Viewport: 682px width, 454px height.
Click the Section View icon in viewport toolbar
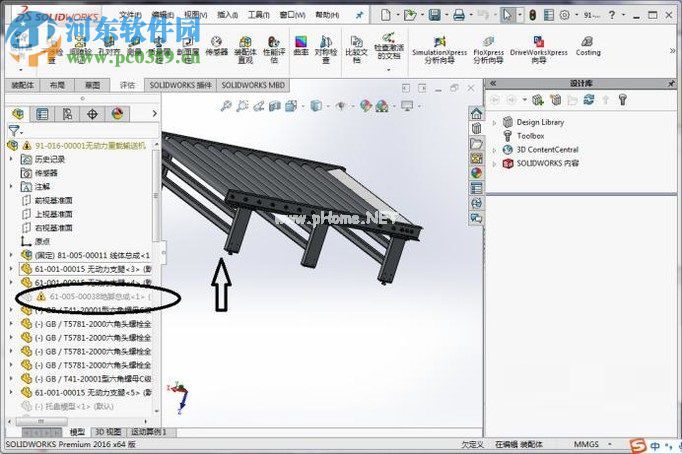[274, 106]
